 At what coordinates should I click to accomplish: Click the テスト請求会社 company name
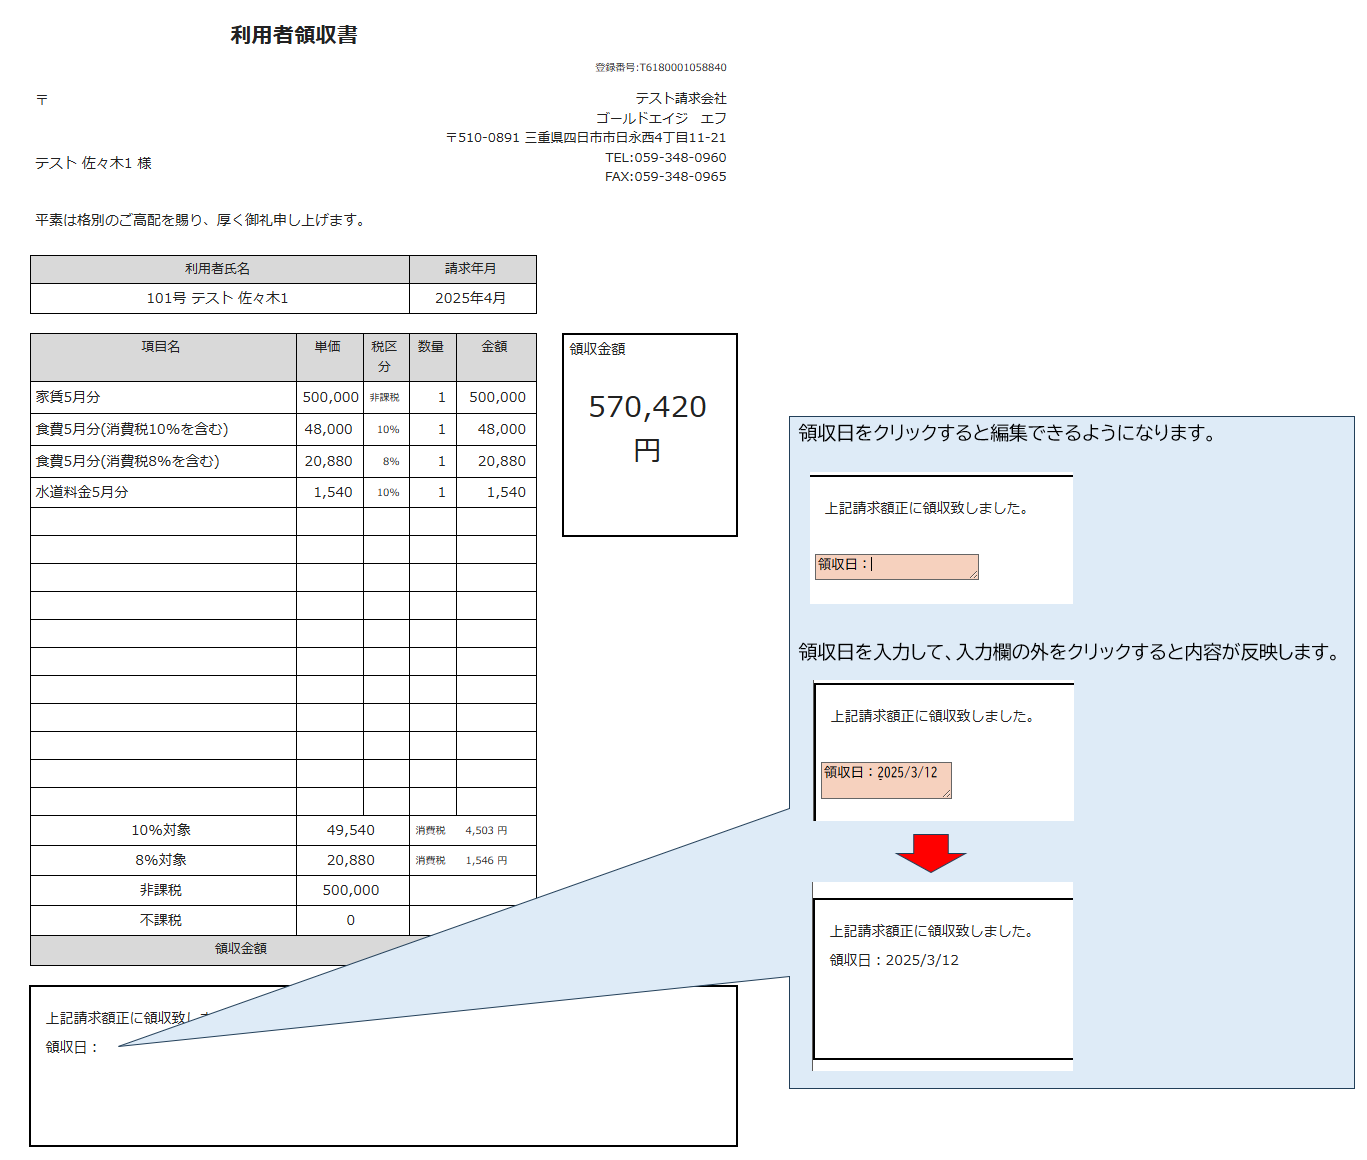(x=681, y=98)
